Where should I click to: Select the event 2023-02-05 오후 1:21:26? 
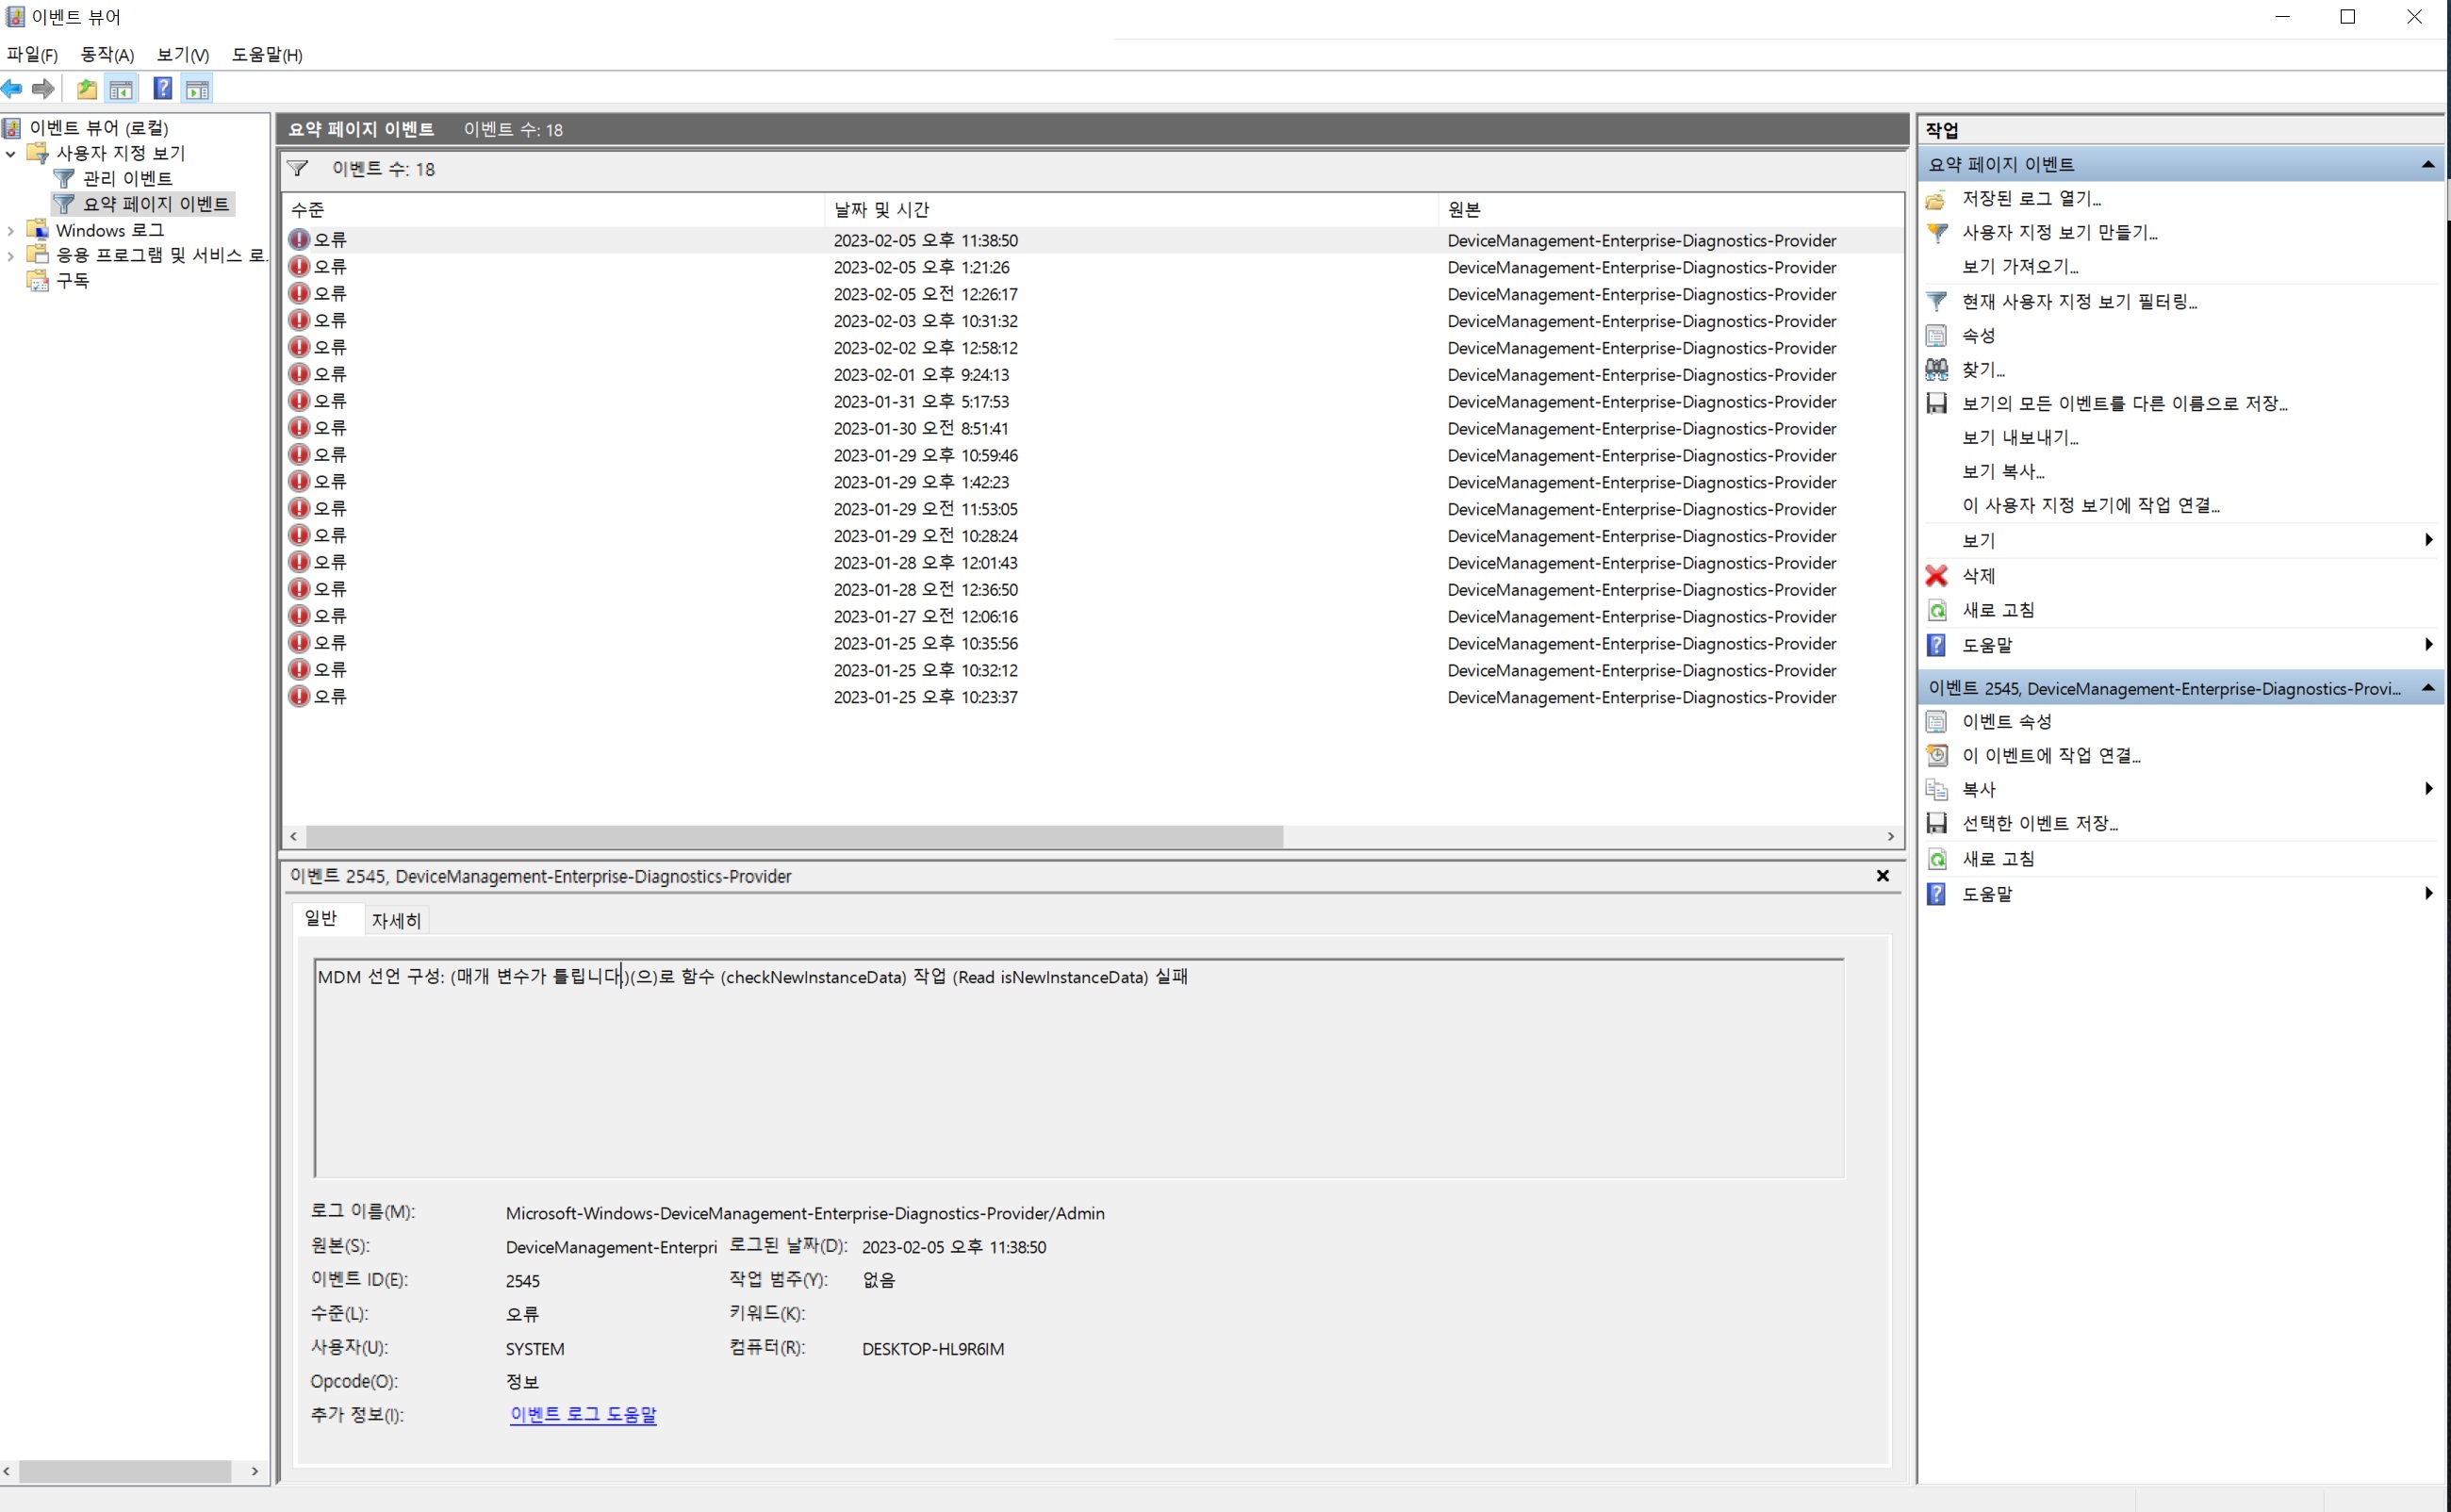pyautogui.click(x=1093, y=267)
